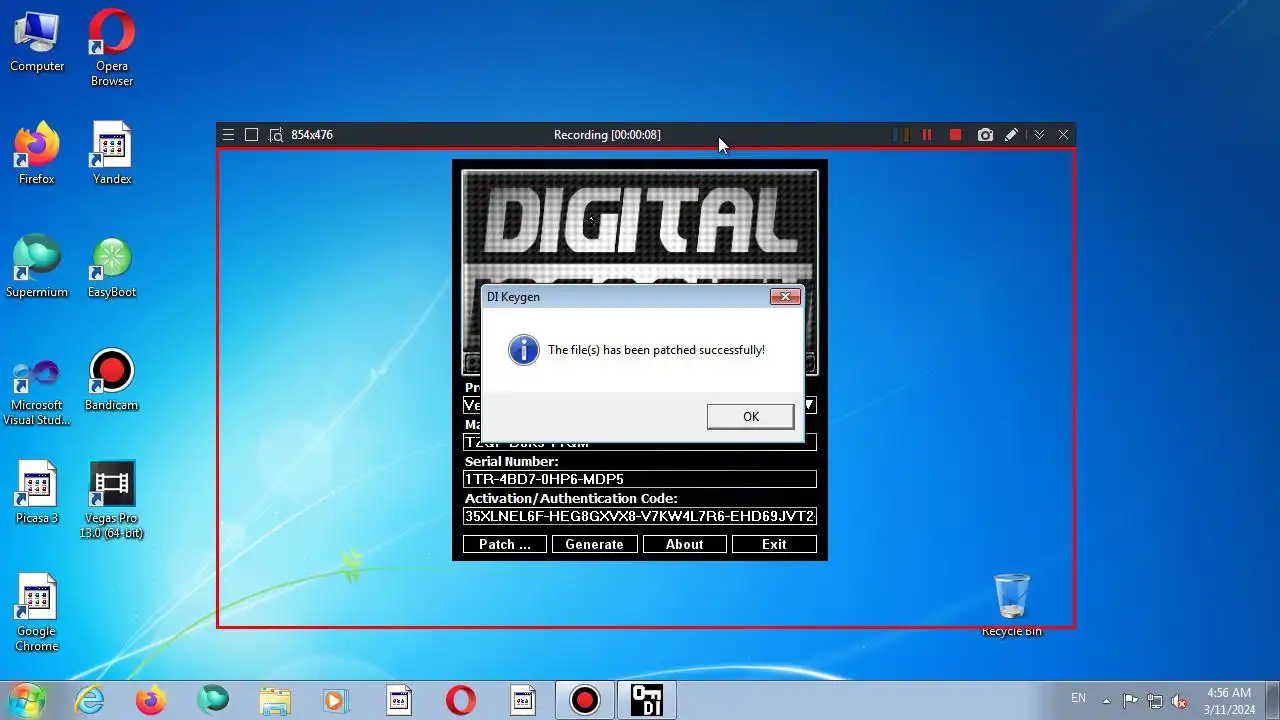The width and height of the screenshot is (1280, 720).
Task: Click the audio level meter in recorder bar
Action: [x=900, y=135]
